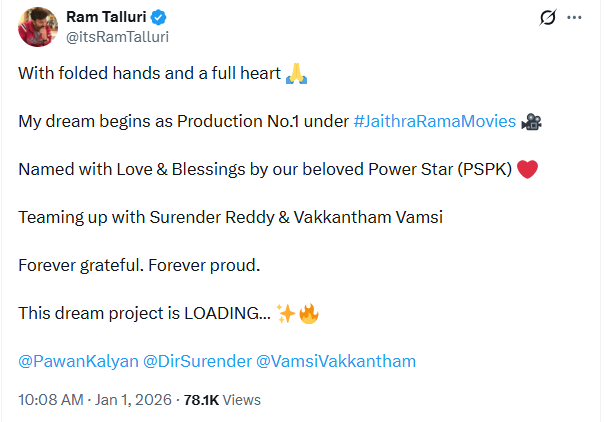Open the @DirSurender mention link
The height and width of the screenshot is (422, 608).
(196, 361)
